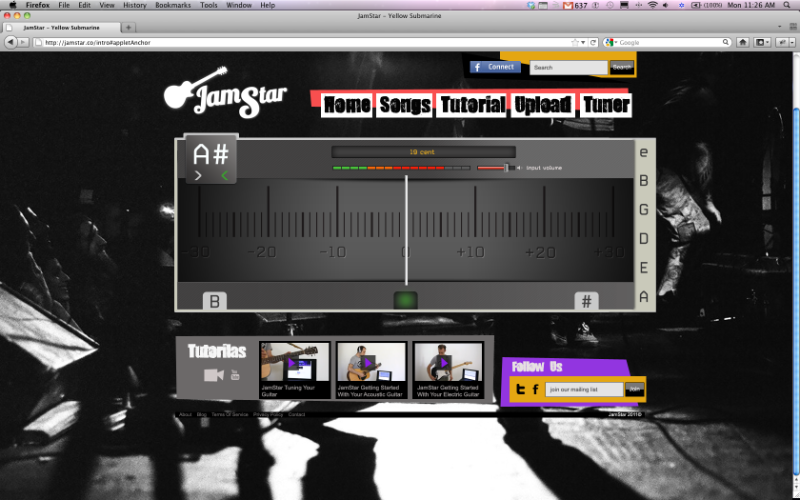Toggle the flat B button on tuner
This screenshot has height=500, width=800.
pos(215,301)
